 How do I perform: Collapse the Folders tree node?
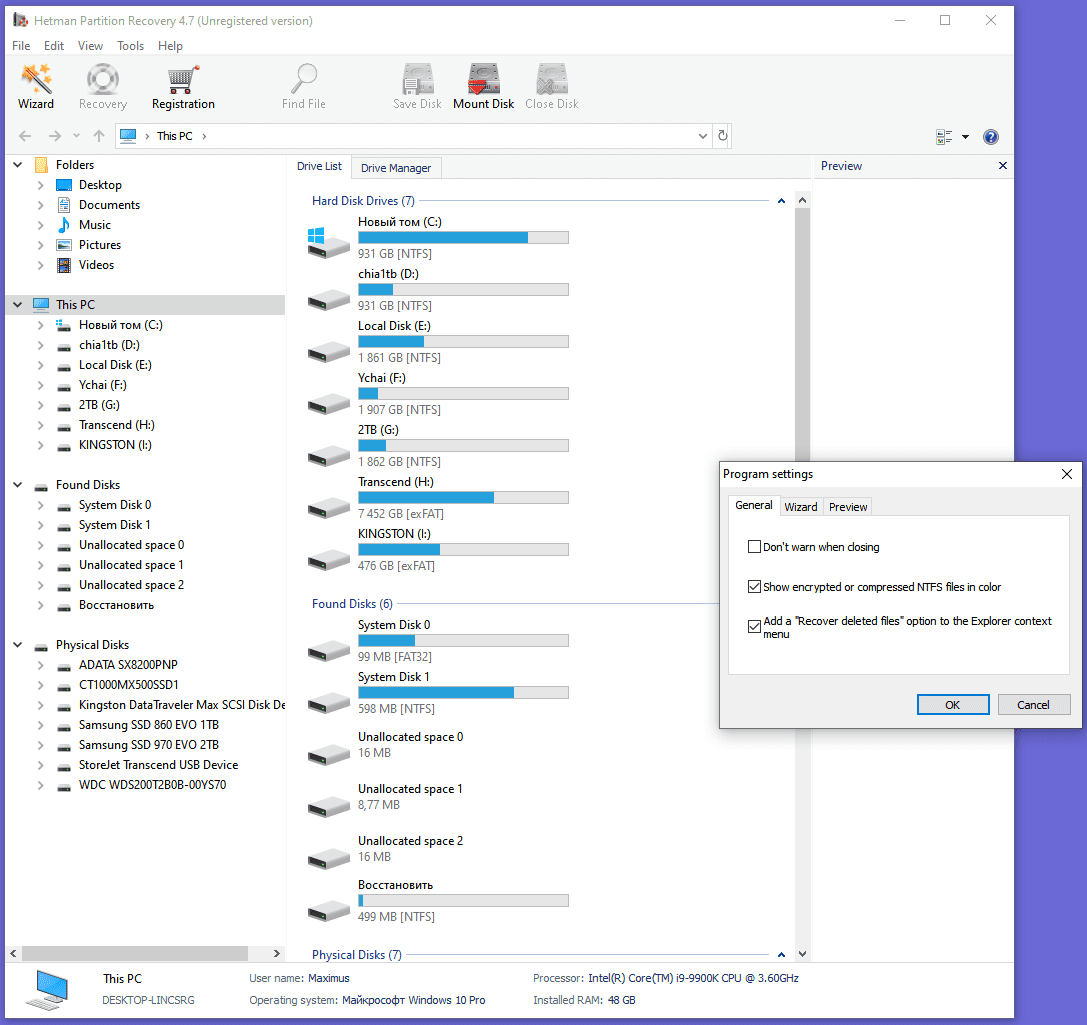pyautogui.click(x=18, y=164)
